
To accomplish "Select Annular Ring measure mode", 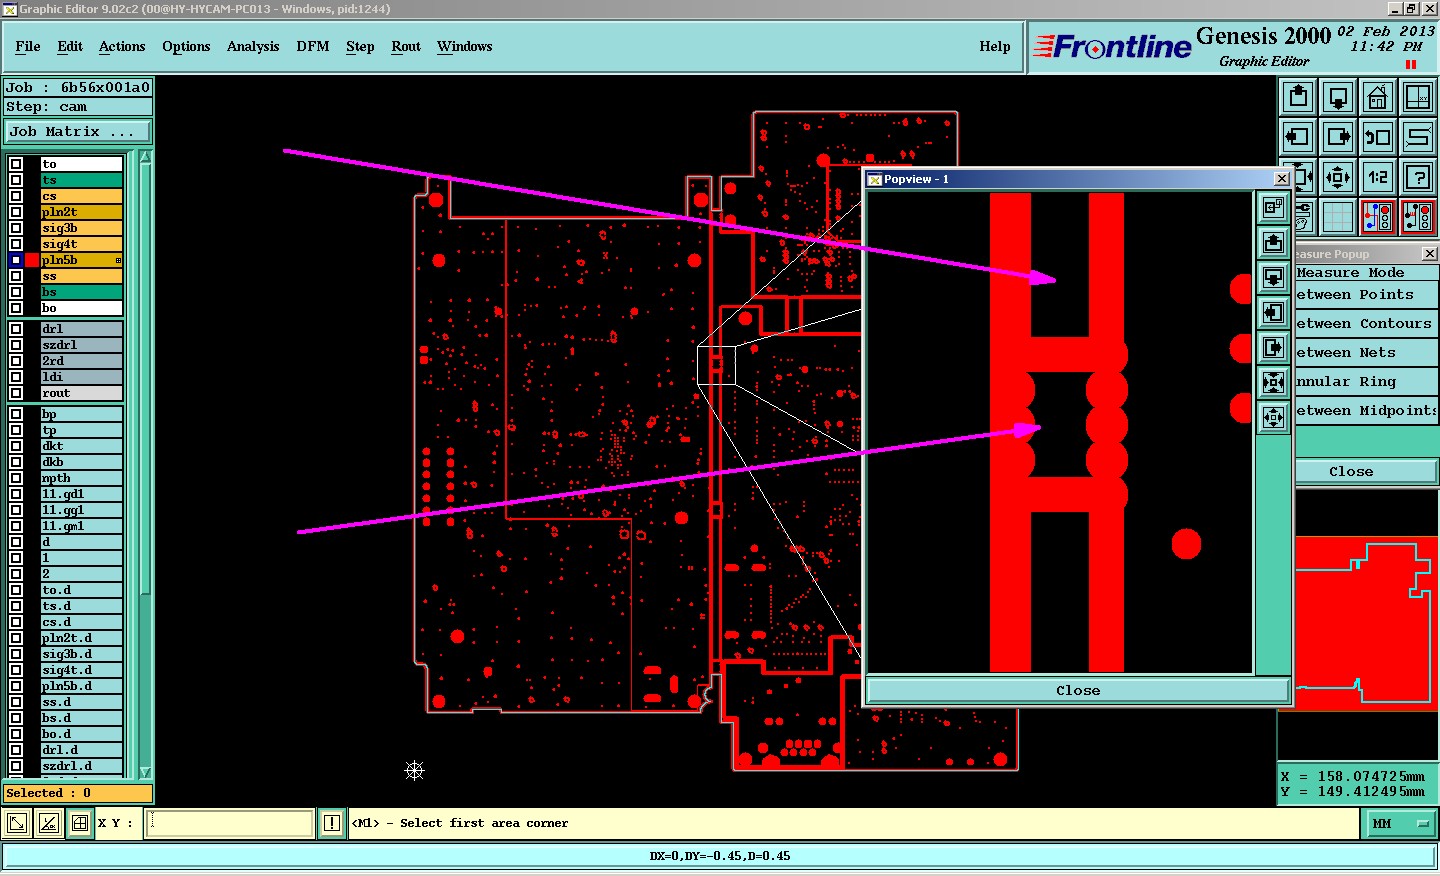I will coord(1367,382).
